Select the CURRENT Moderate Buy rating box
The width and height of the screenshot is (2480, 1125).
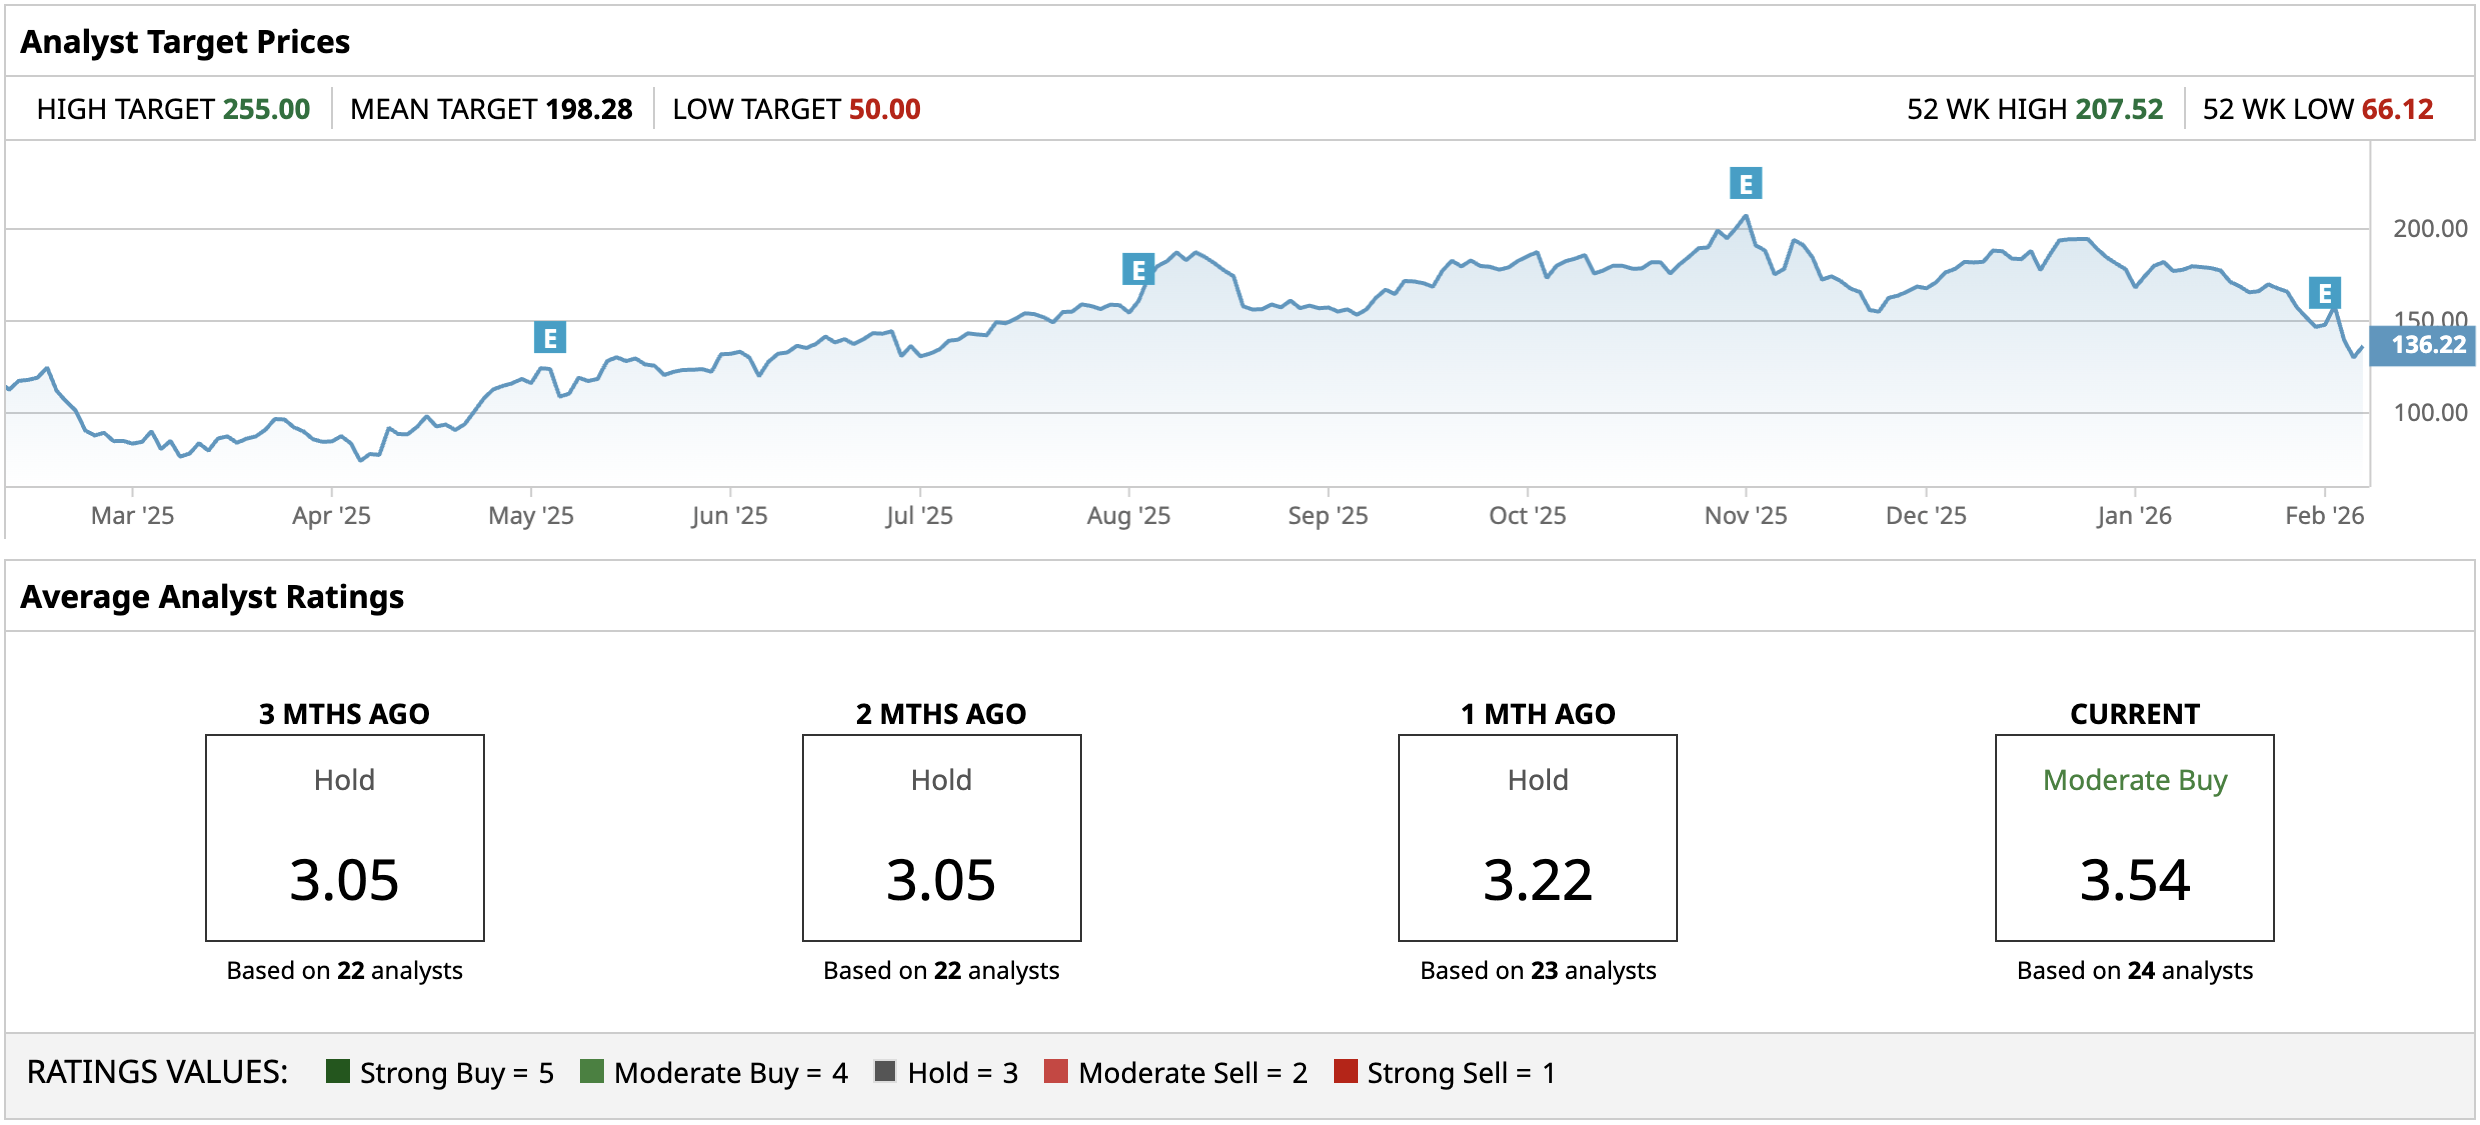click(2135, 838)
